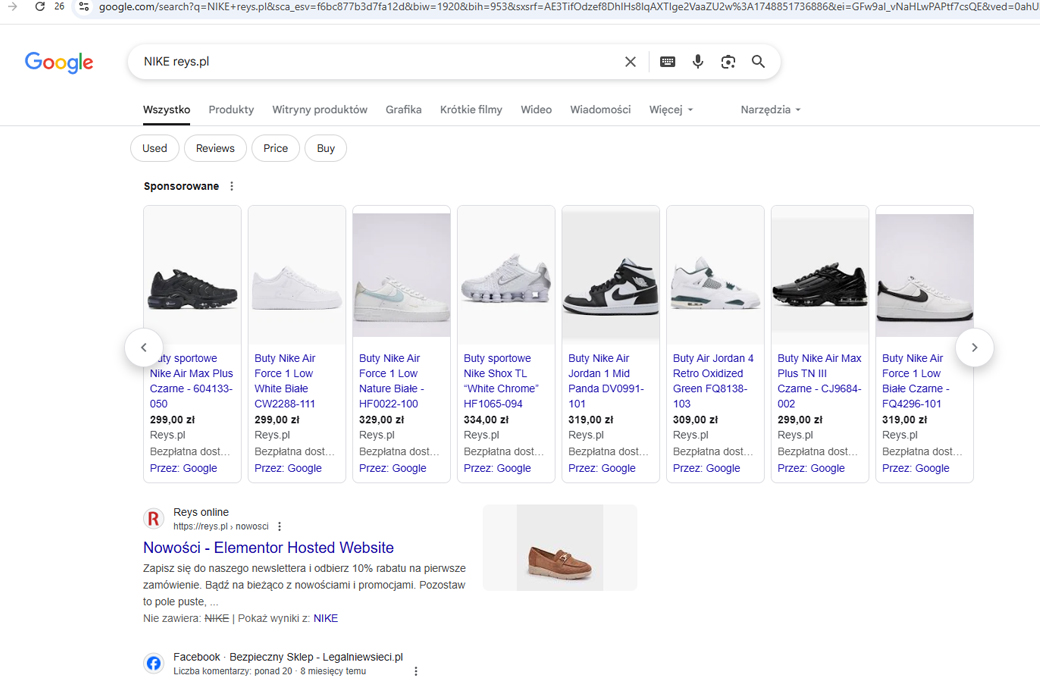Show next sponsored products with right arrow
This screenshot has height=680, width=1040.
click(974, 347)
